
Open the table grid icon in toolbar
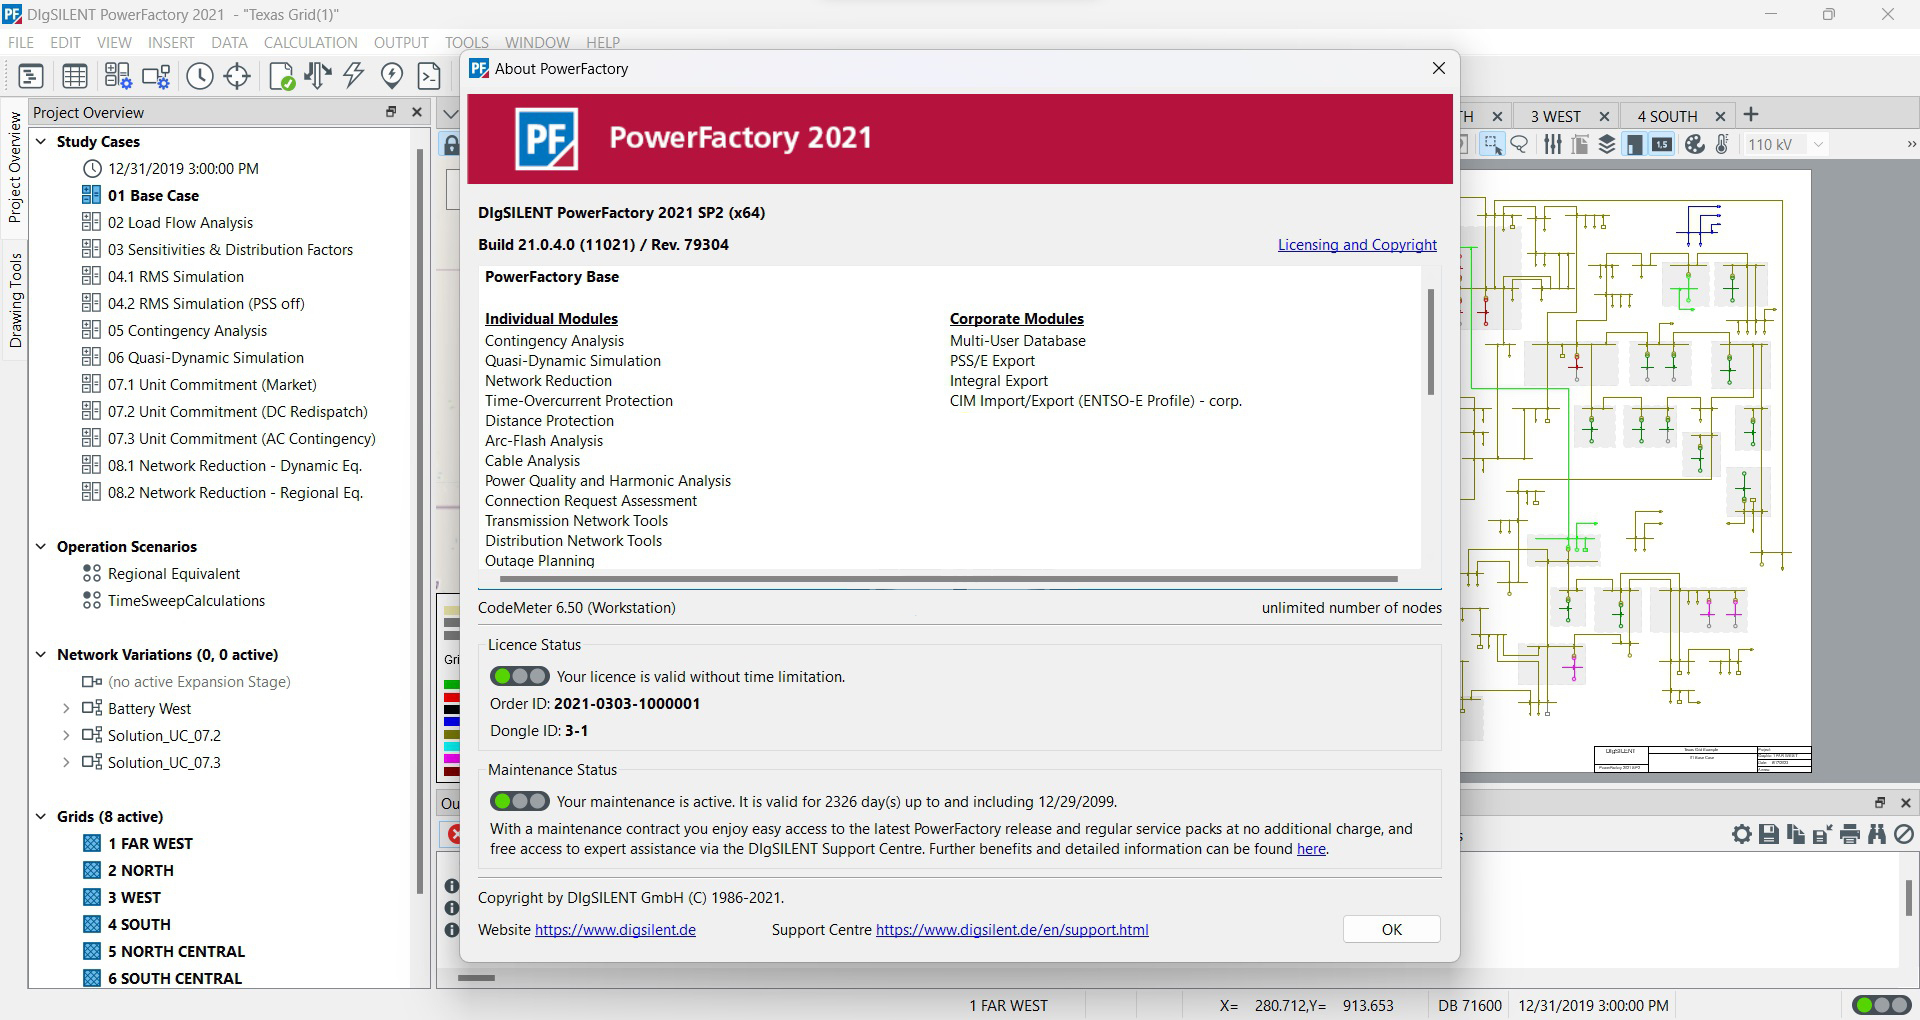coord(75,76)
